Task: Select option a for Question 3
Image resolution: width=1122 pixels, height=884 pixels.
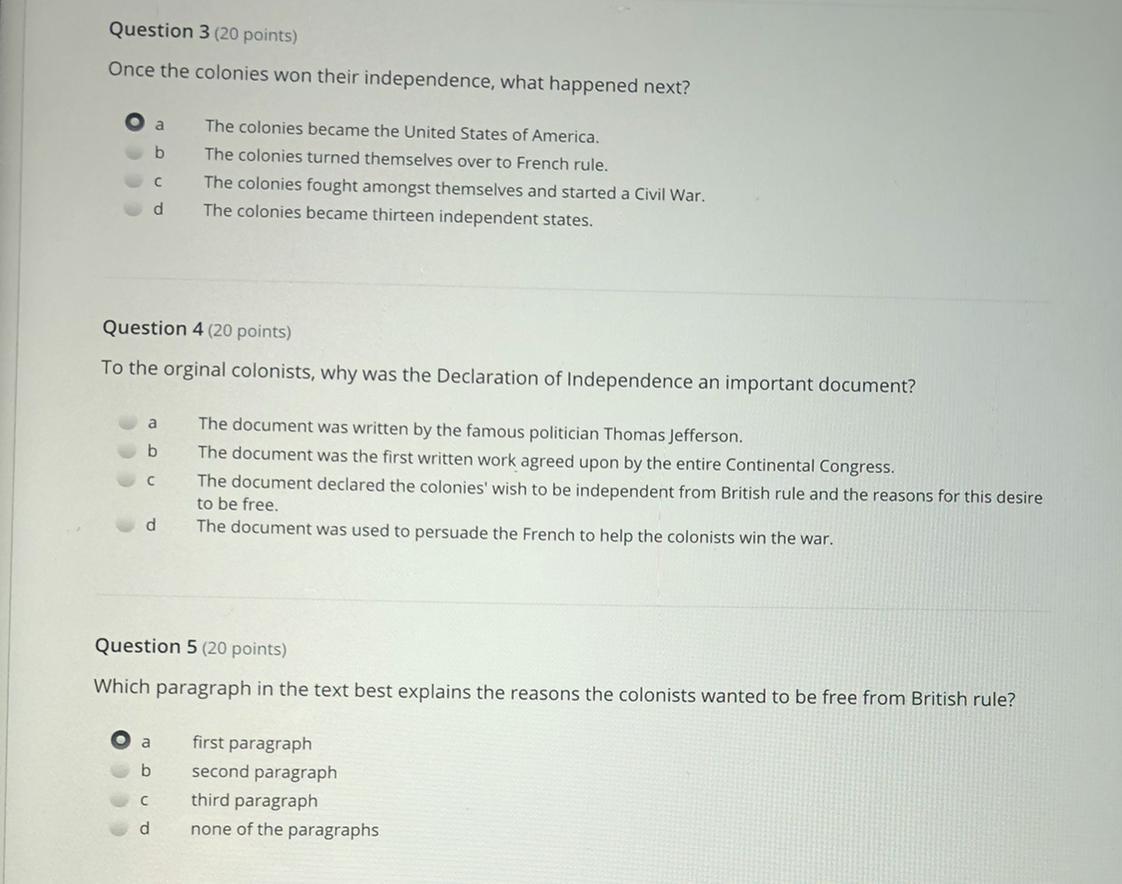Action: tap(134, 123)
